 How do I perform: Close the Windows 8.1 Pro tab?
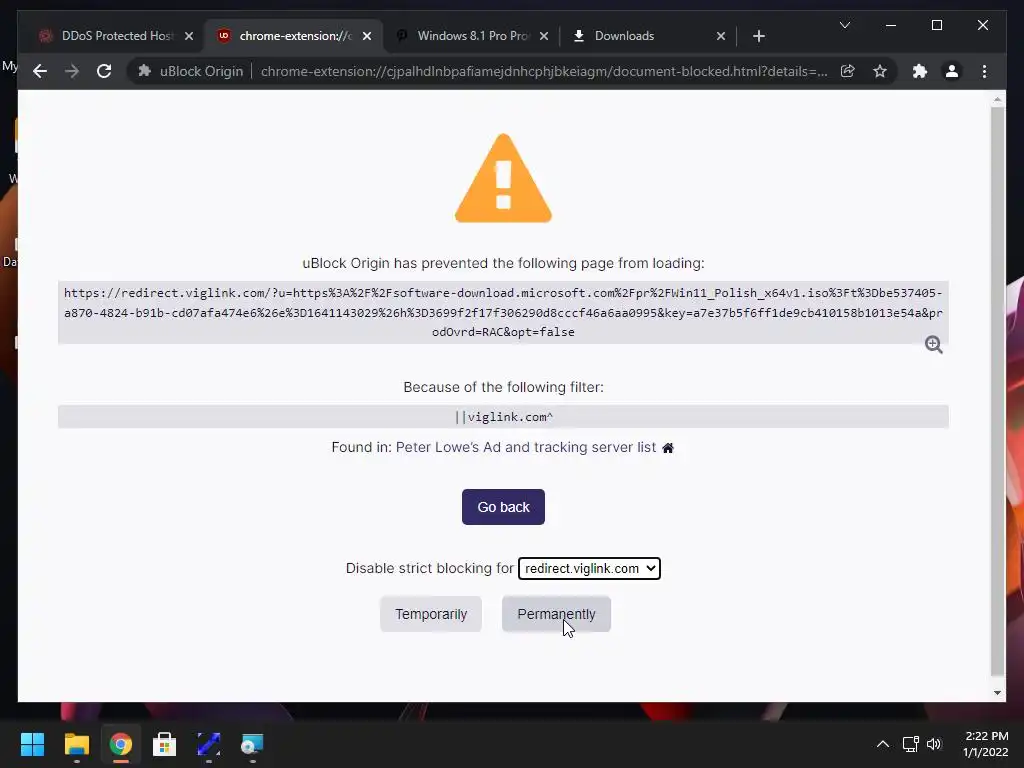point(544,36)
